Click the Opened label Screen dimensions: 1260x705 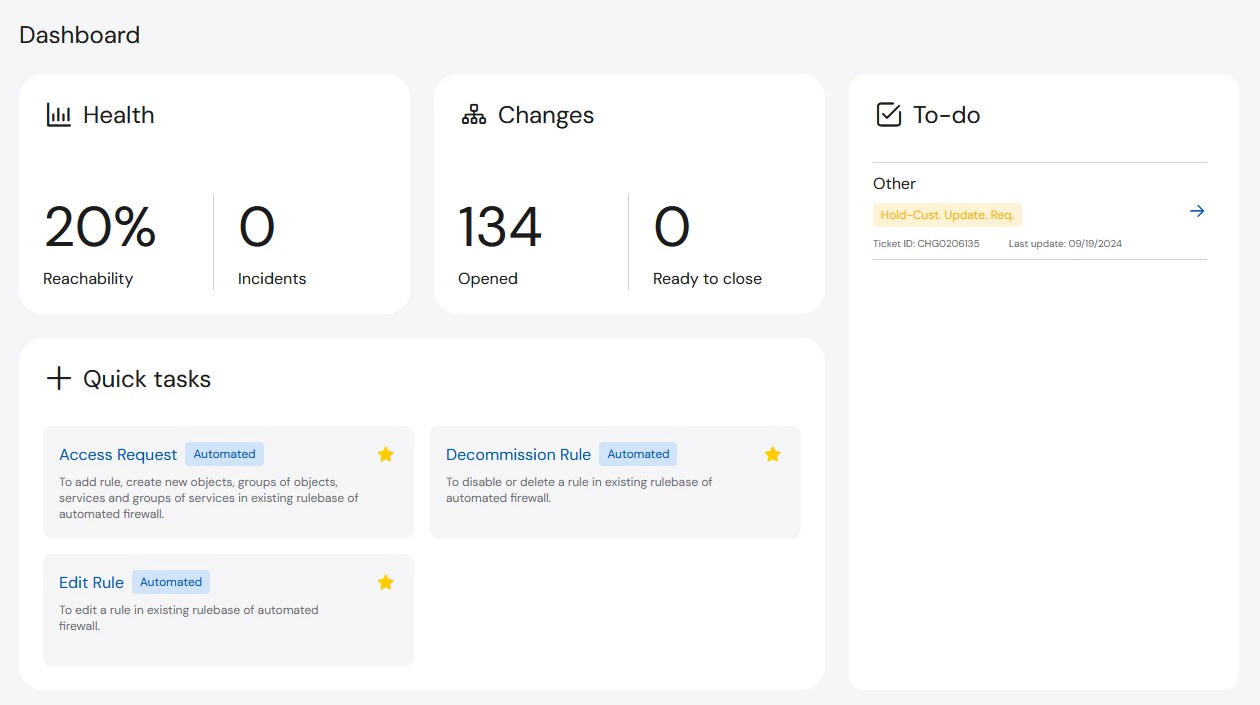(488, 279)
